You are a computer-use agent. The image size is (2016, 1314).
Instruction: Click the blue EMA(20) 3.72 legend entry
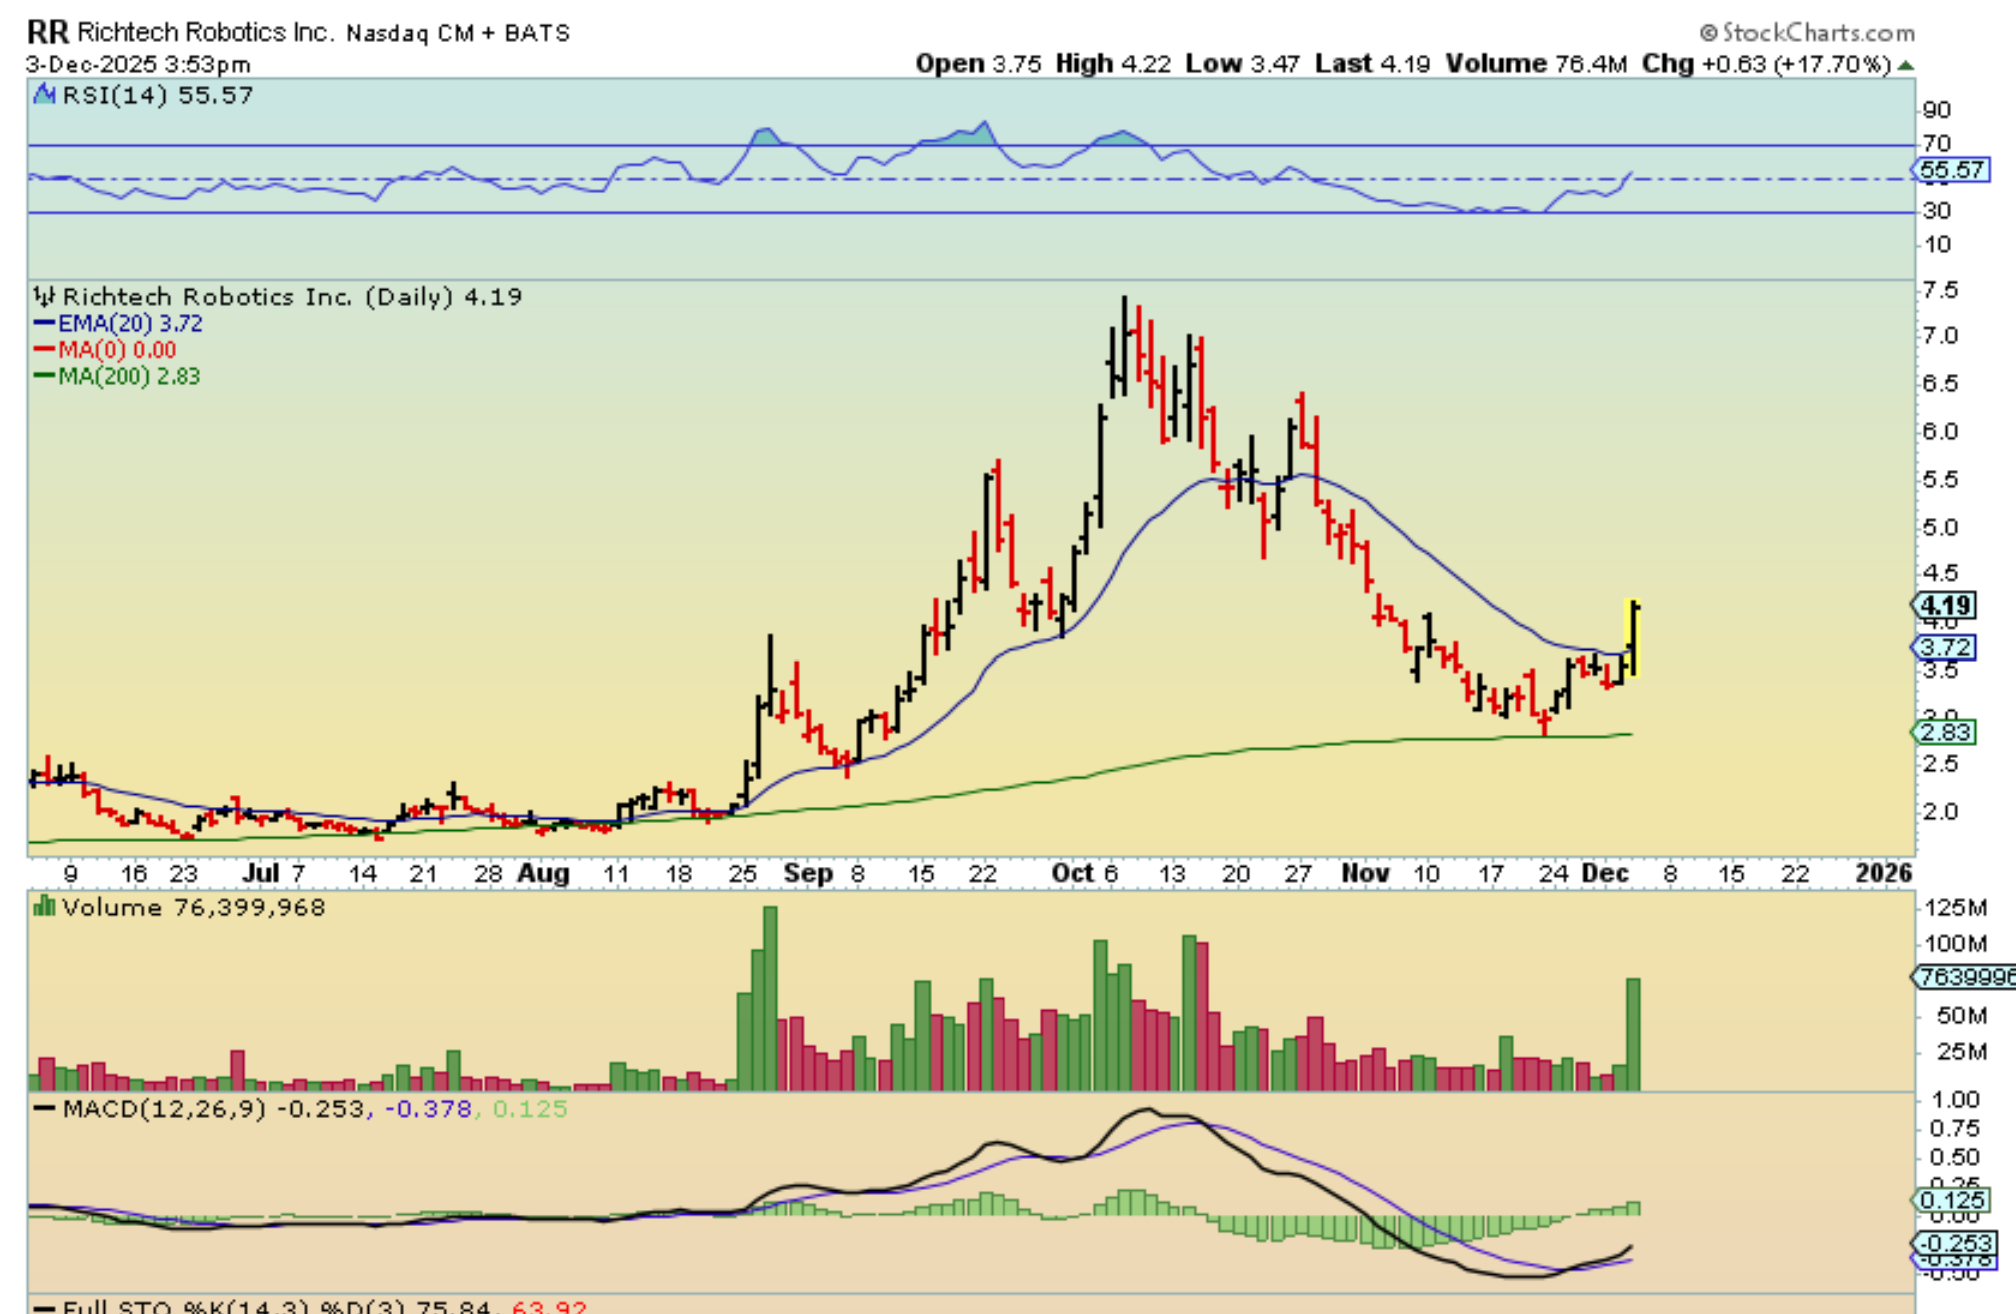click(118, 324)
